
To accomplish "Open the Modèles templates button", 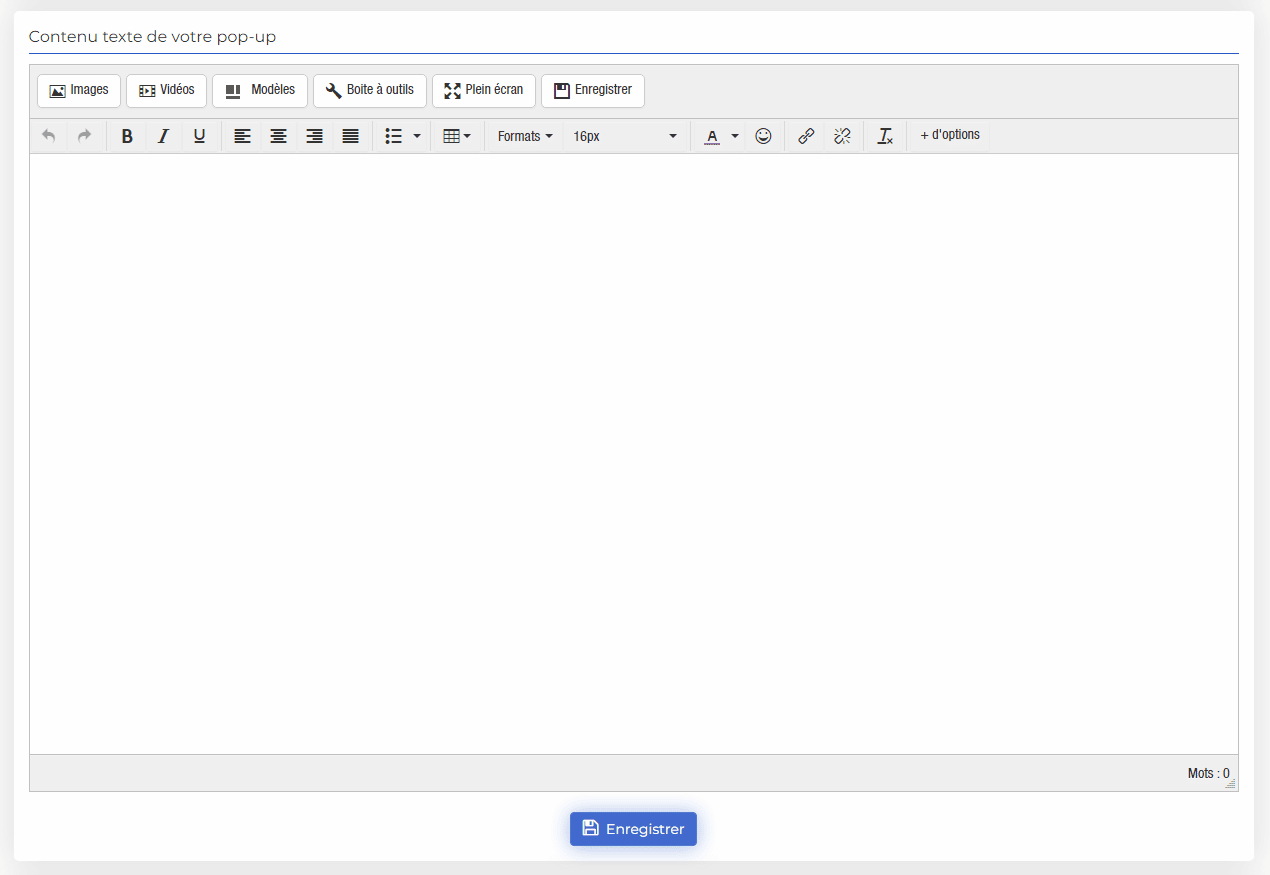I will pyautogui.click(x=260, y=90).
